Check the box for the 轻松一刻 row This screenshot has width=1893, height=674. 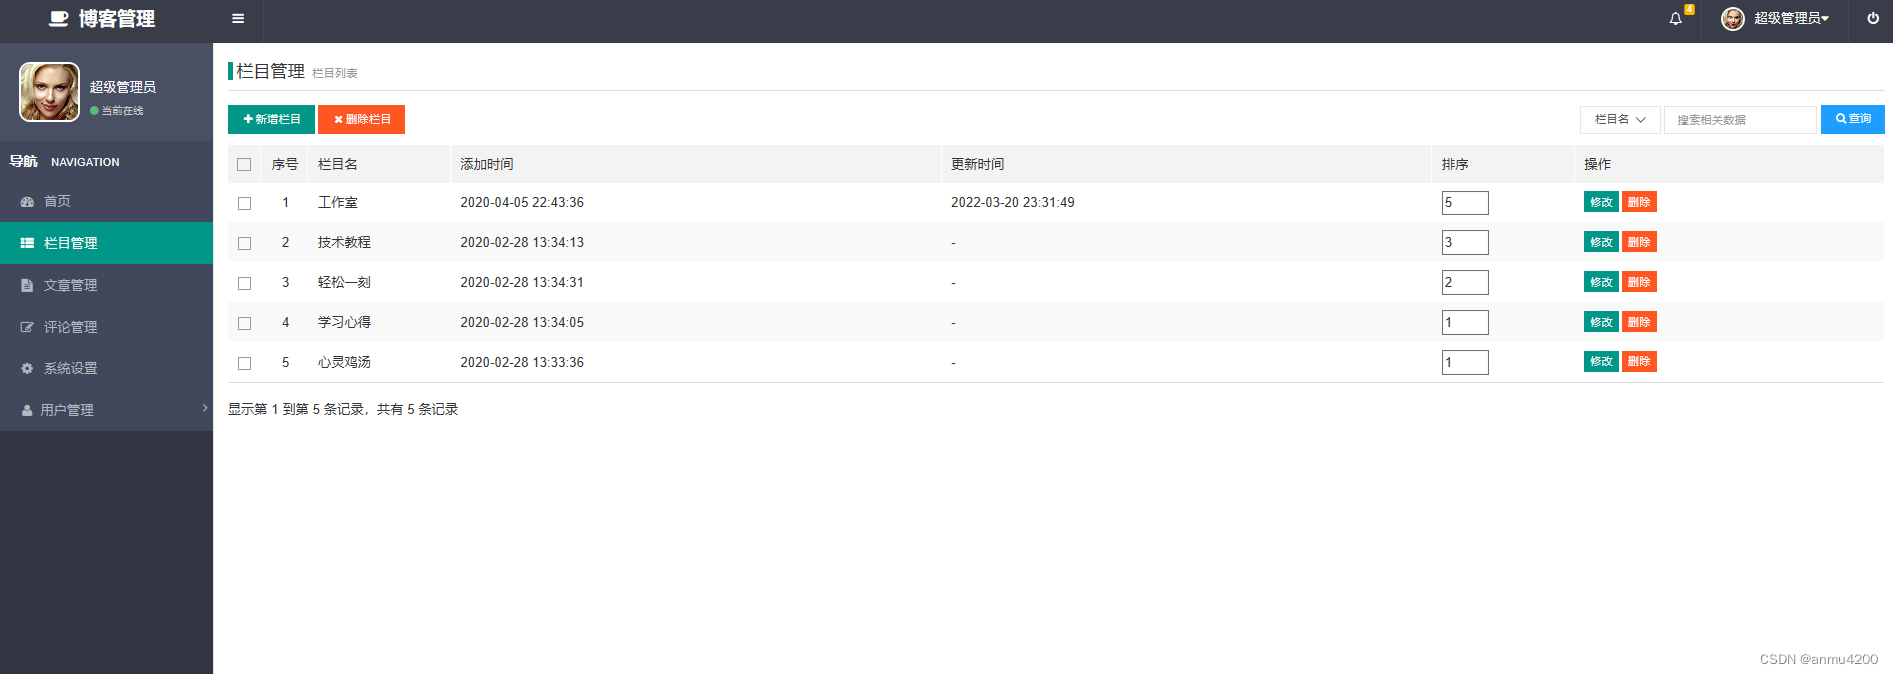244,283
